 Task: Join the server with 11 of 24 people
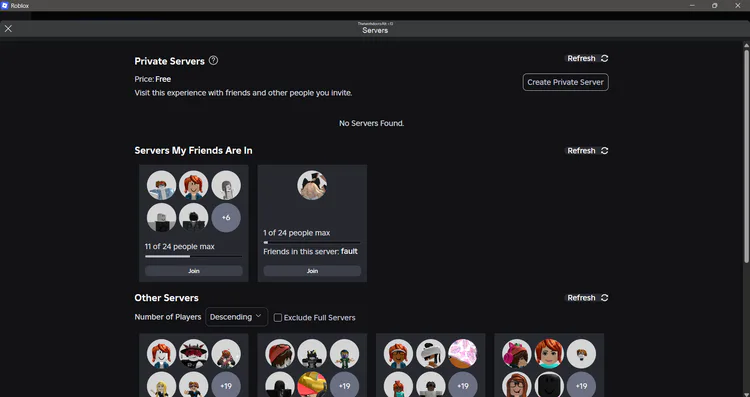coord(194,271)
